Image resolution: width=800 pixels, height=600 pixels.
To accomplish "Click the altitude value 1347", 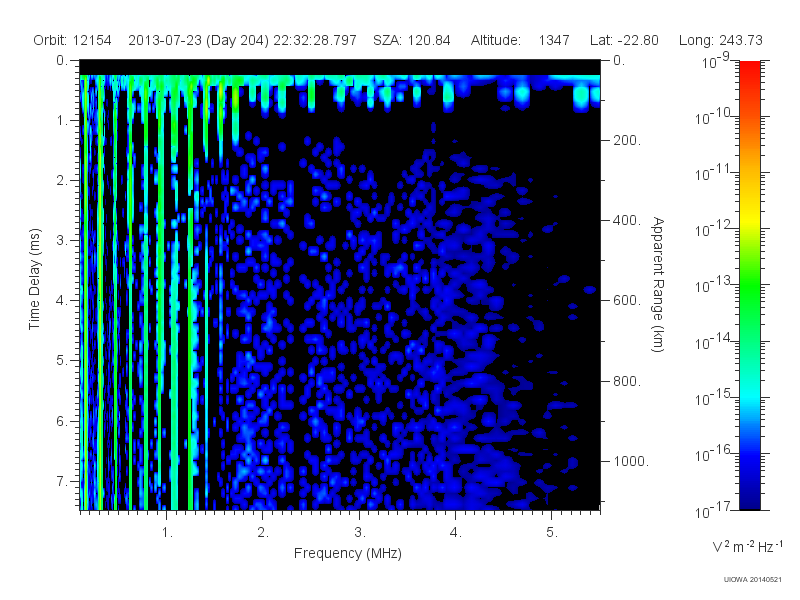I will pyautogui.click(x=554, y=40).
